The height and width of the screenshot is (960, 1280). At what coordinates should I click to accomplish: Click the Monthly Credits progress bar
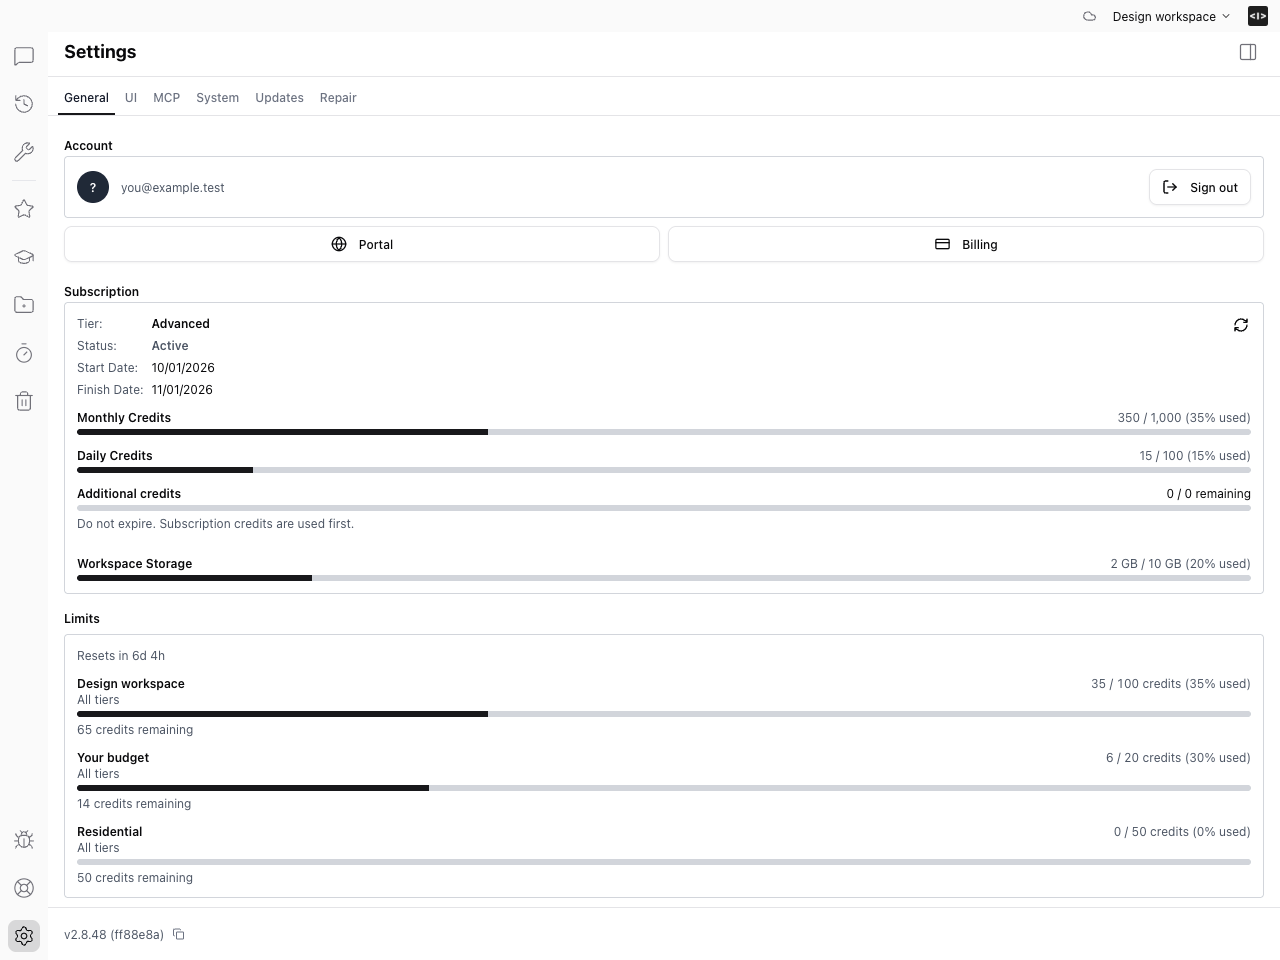click(x=664, y=432)
